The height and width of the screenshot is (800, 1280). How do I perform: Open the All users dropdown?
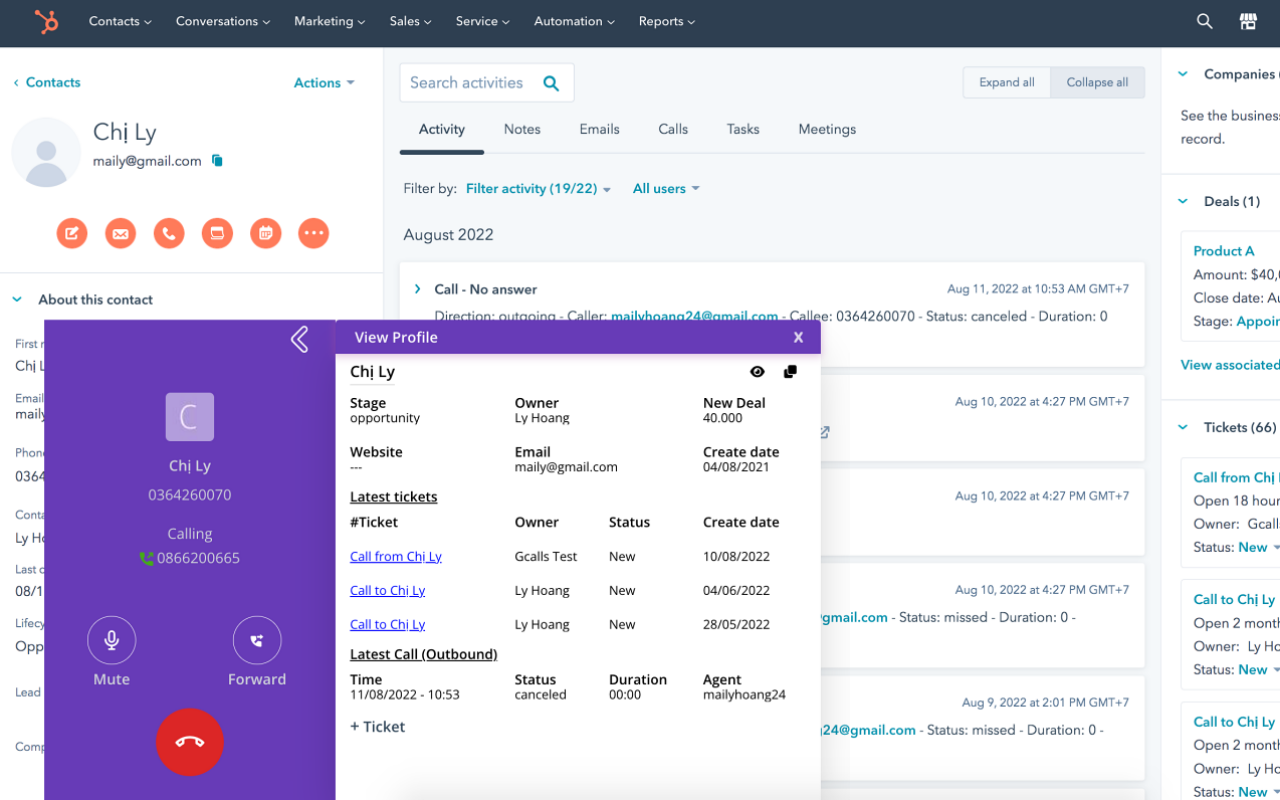click(666, 188)
